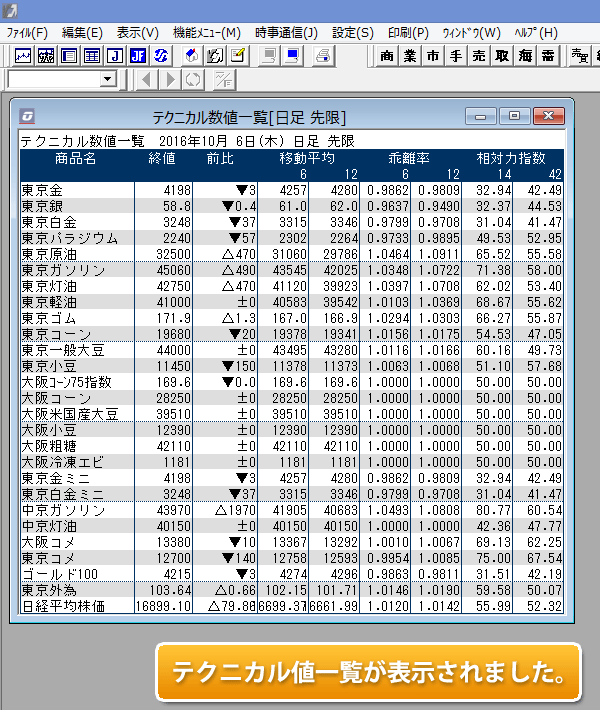Screen dimensions: 600x710
Task: Click the blue J toolbar icon
Action: (115, 56)
